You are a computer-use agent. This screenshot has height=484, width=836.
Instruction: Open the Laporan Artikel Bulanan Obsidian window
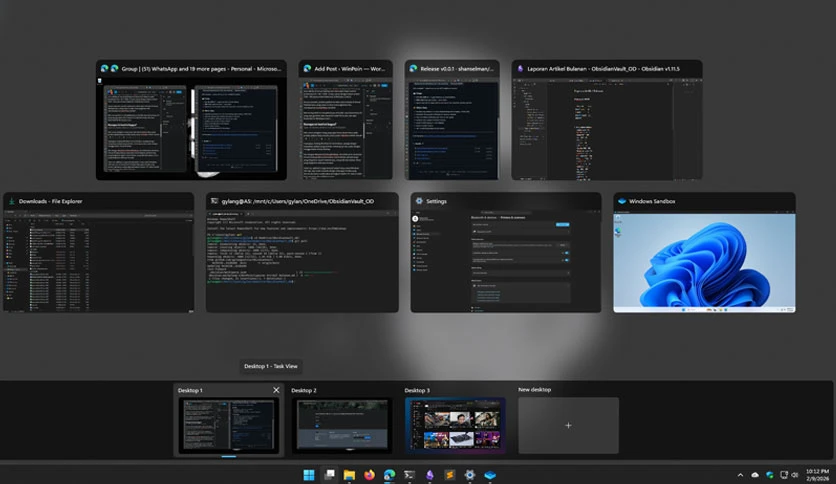607,120
